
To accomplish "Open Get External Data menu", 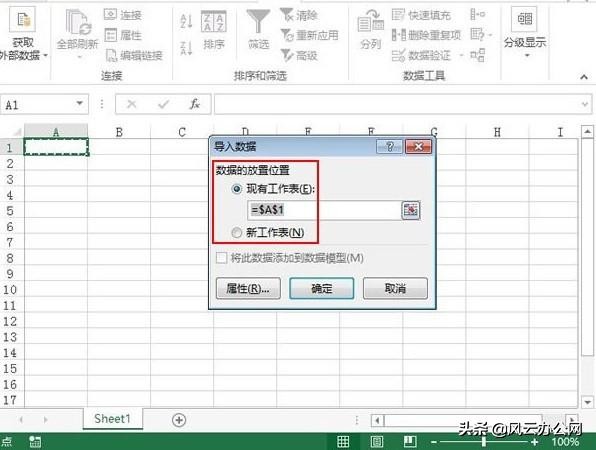I will (x=22, y=34).
